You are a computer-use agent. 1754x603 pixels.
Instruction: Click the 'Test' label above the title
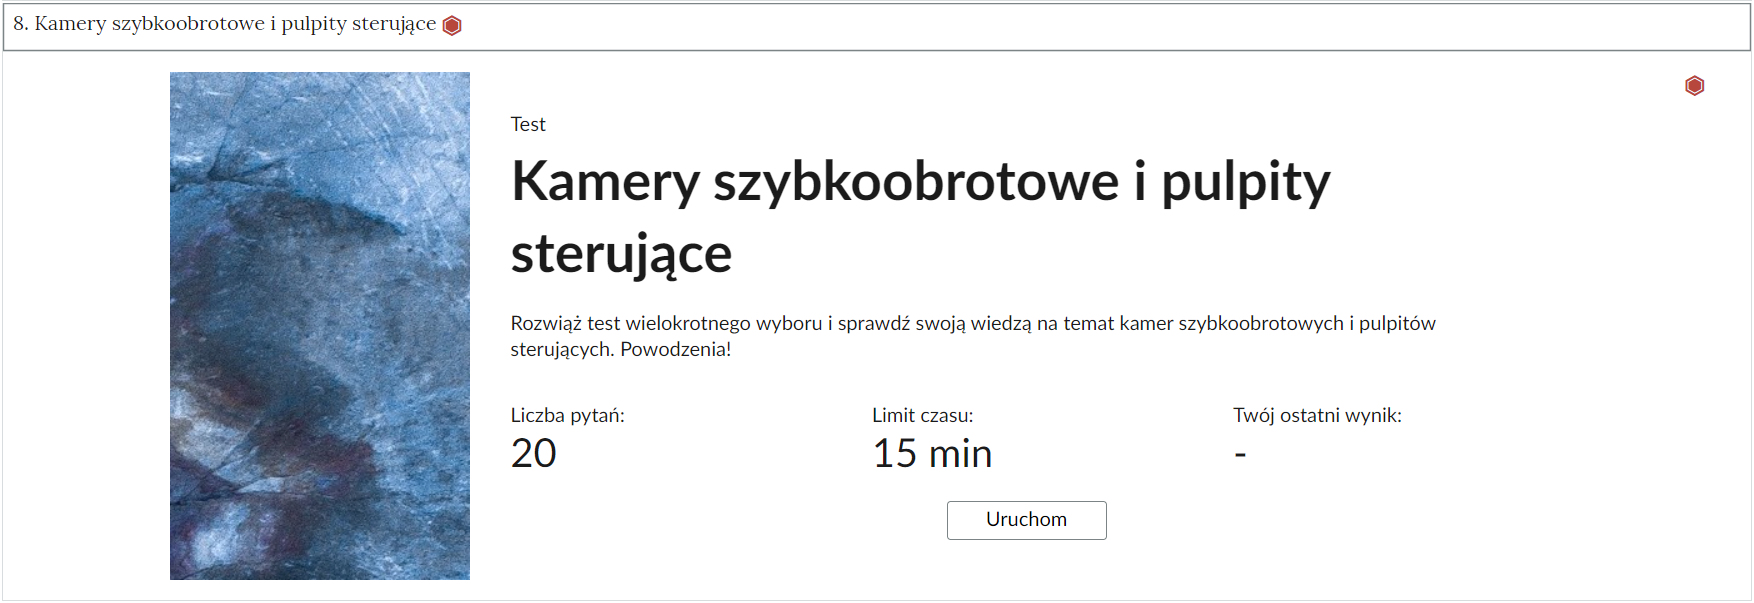tap(528, 124)
